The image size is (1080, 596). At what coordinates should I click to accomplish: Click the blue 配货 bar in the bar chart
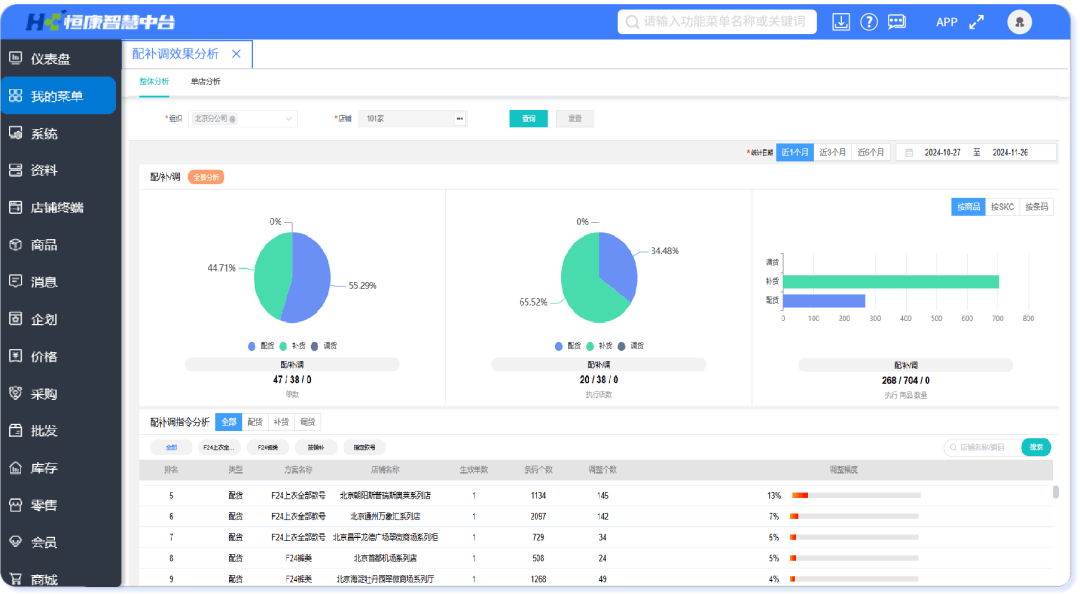click(x=824, y=301)
